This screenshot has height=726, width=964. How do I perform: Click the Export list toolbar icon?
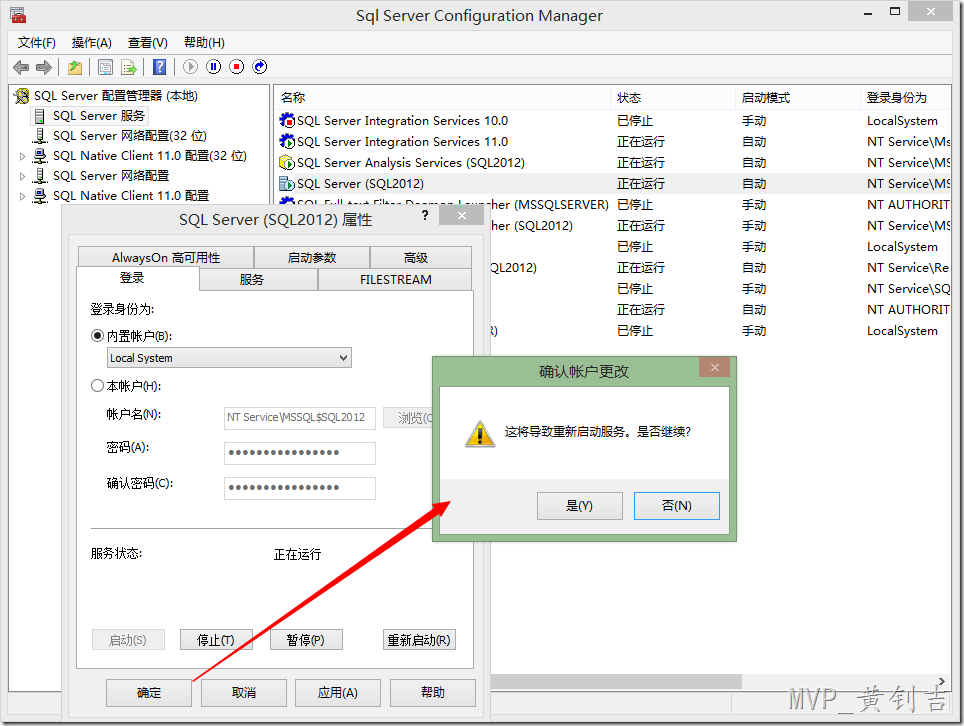click(x=129, y=67)
